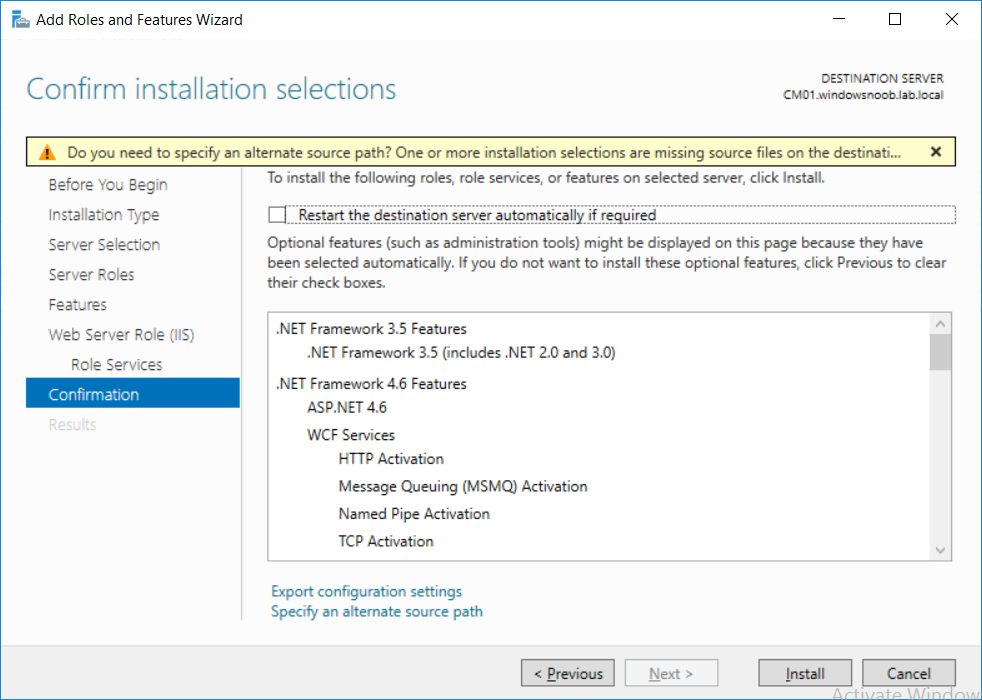
Task: Click the 'WCF Services' list entry
Action: coord(351,435)
